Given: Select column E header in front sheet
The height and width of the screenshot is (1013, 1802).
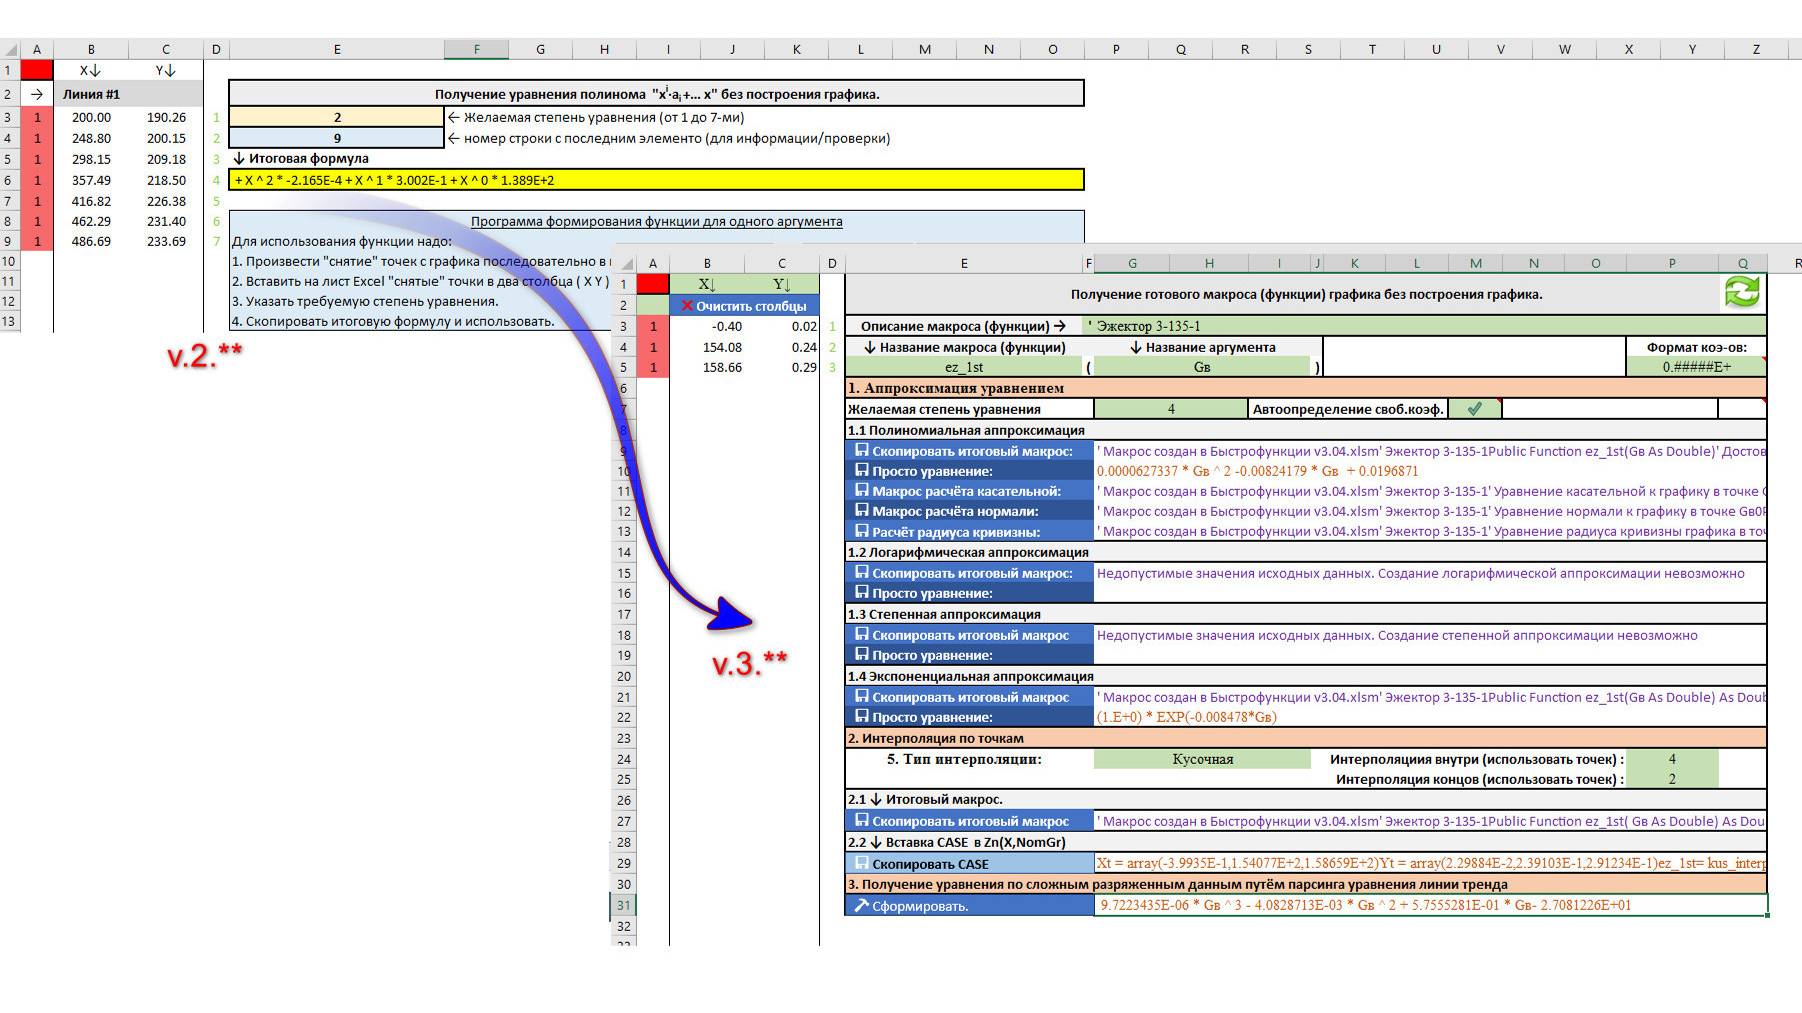Looking at the screenshot, I should pyautogui.click(x=964, y=263).
